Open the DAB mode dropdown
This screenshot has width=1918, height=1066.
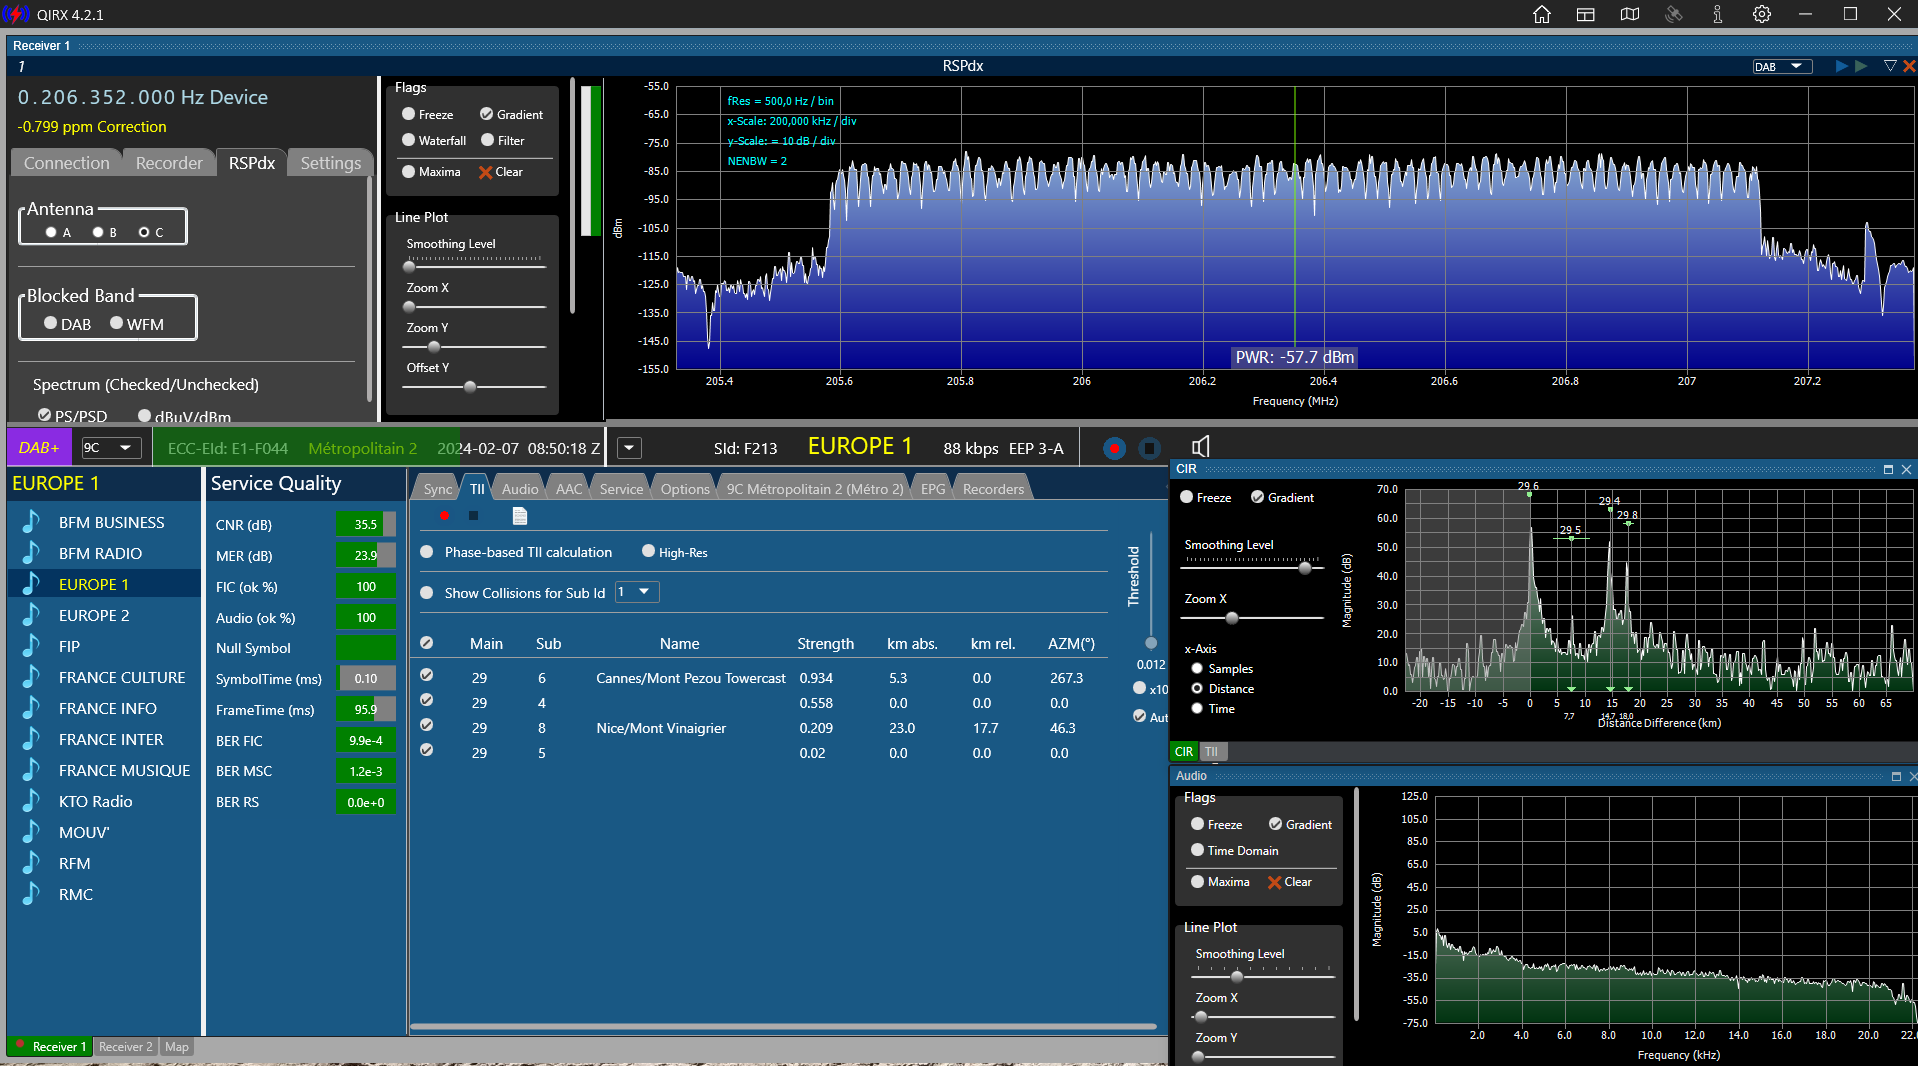(x=1782, y=66)
